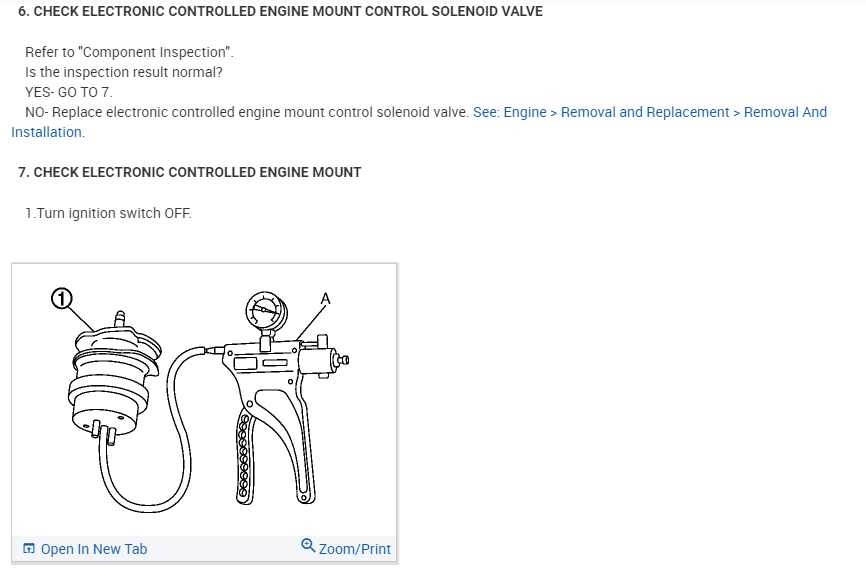866x573 pixels.
Task: Click the step 7 engine mount heading
Action: [x=190, y=172]
